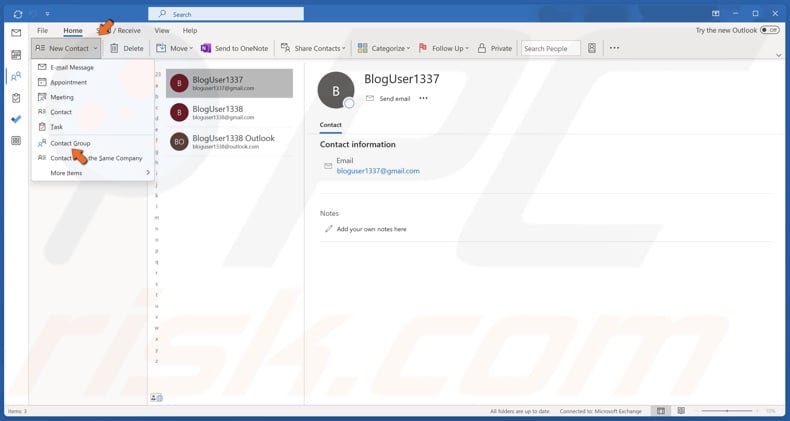Open the more actions dots beside Send email
The height and width of the screenshot is (421, 790).
[x=423, y=98]
